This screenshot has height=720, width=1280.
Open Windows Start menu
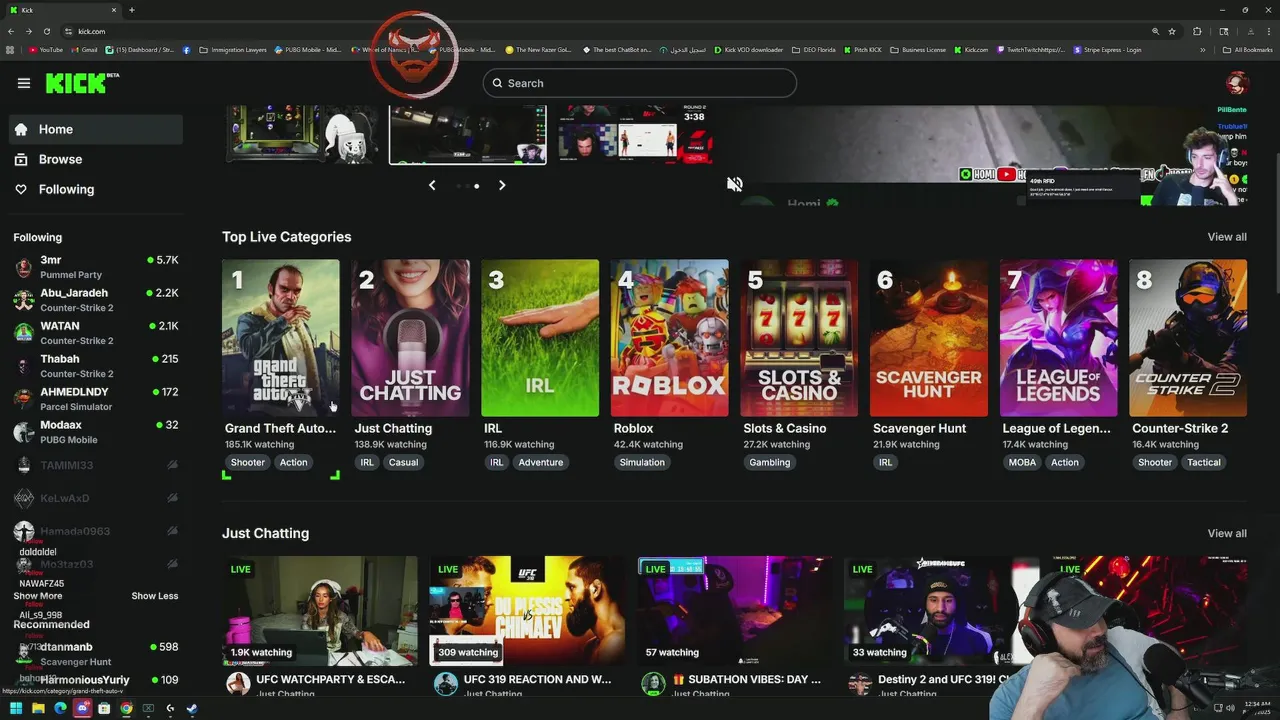[x=16, y=709]
